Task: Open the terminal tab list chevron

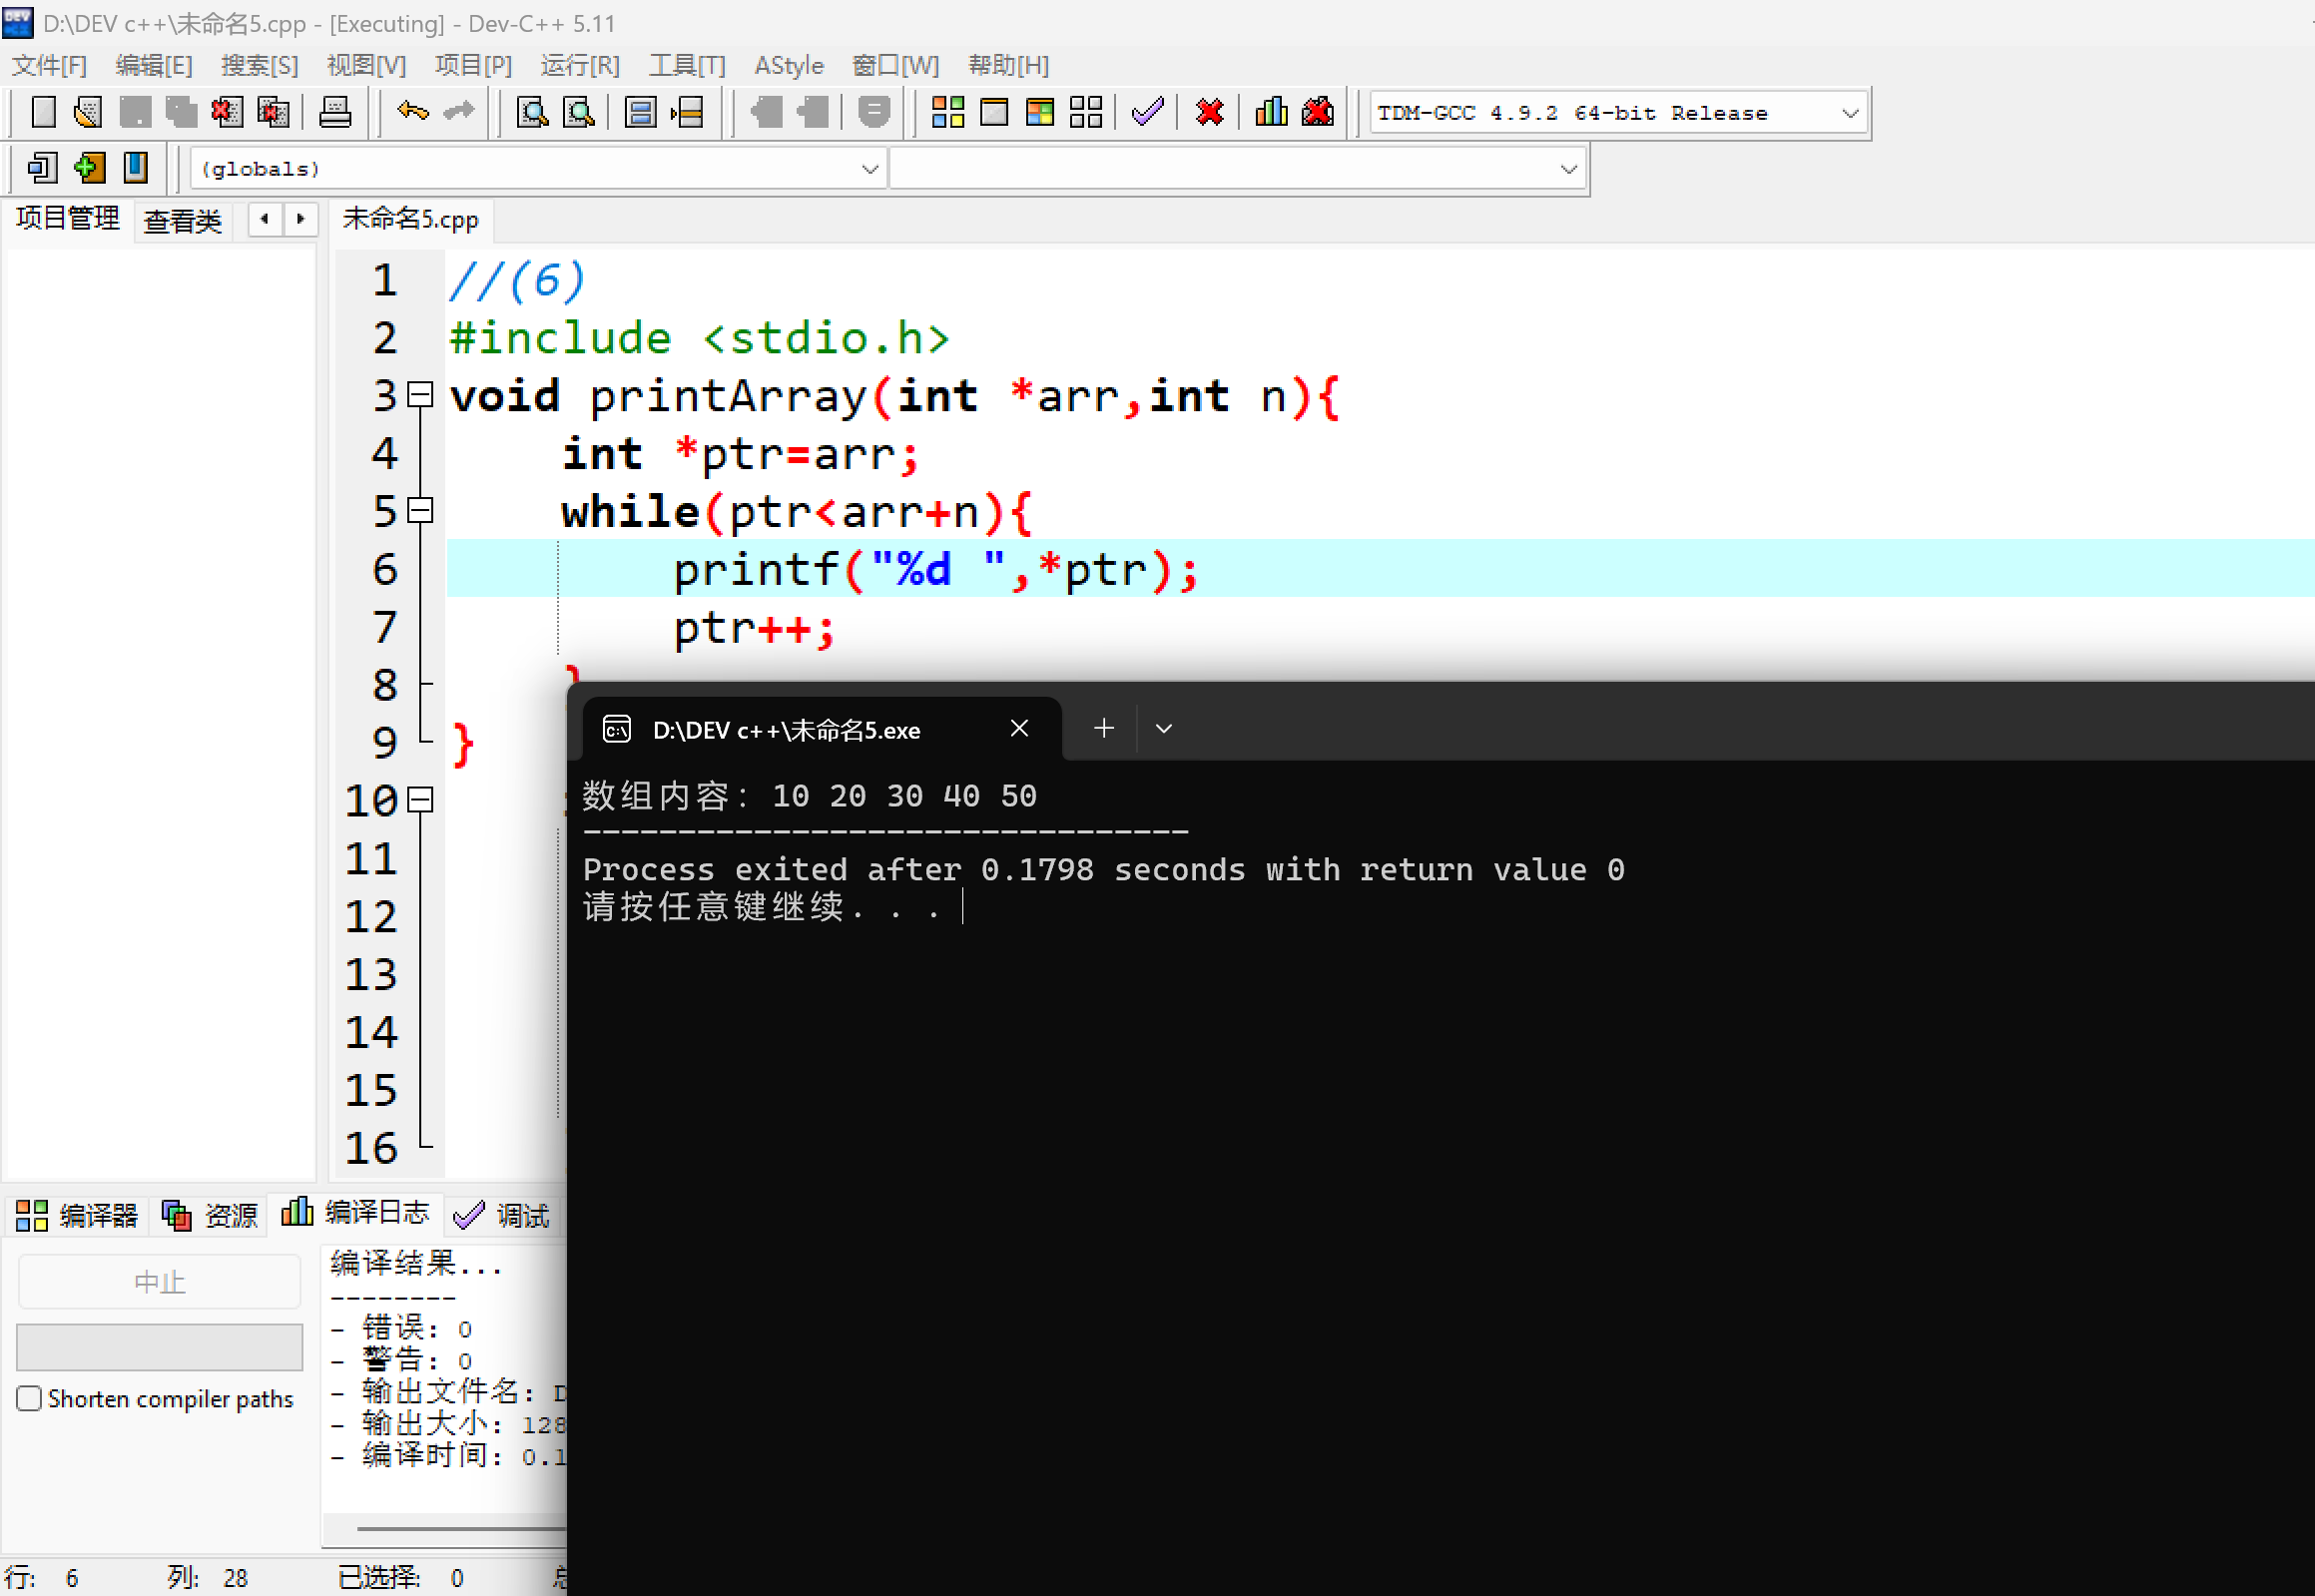Action: pos(1163,729)
